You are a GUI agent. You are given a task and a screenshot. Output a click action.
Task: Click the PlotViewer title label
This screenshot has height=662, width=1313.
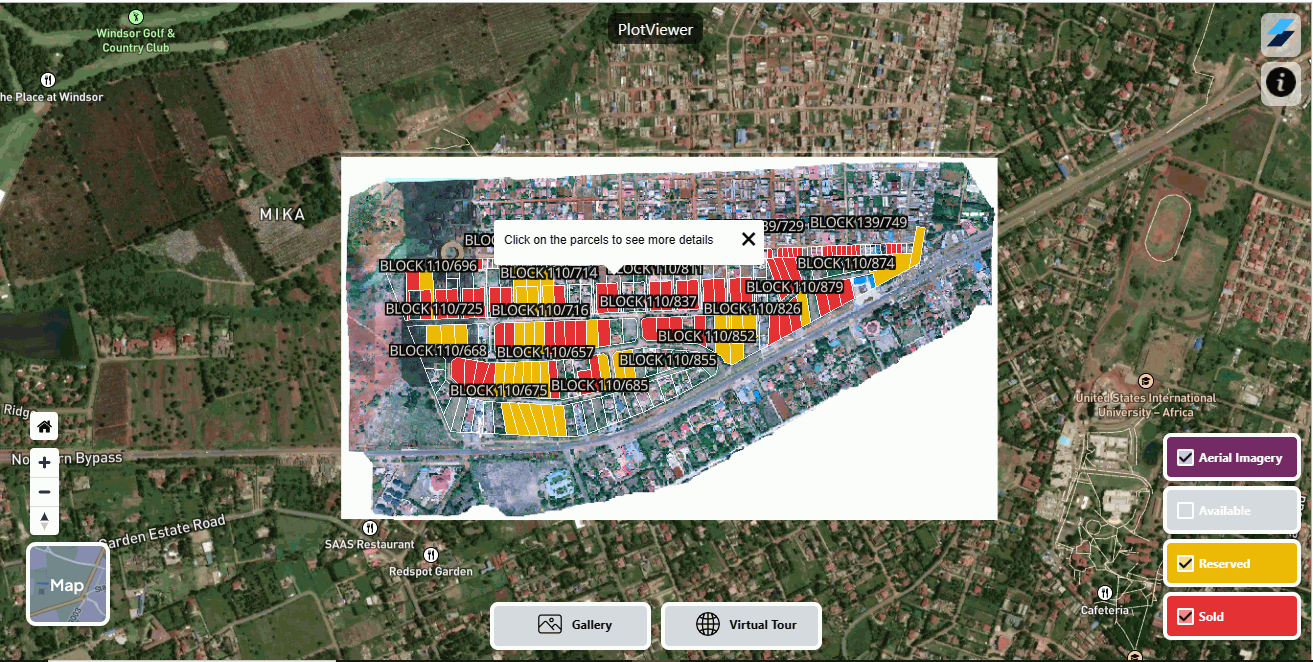pyautogui.click(x=655, y=30)
